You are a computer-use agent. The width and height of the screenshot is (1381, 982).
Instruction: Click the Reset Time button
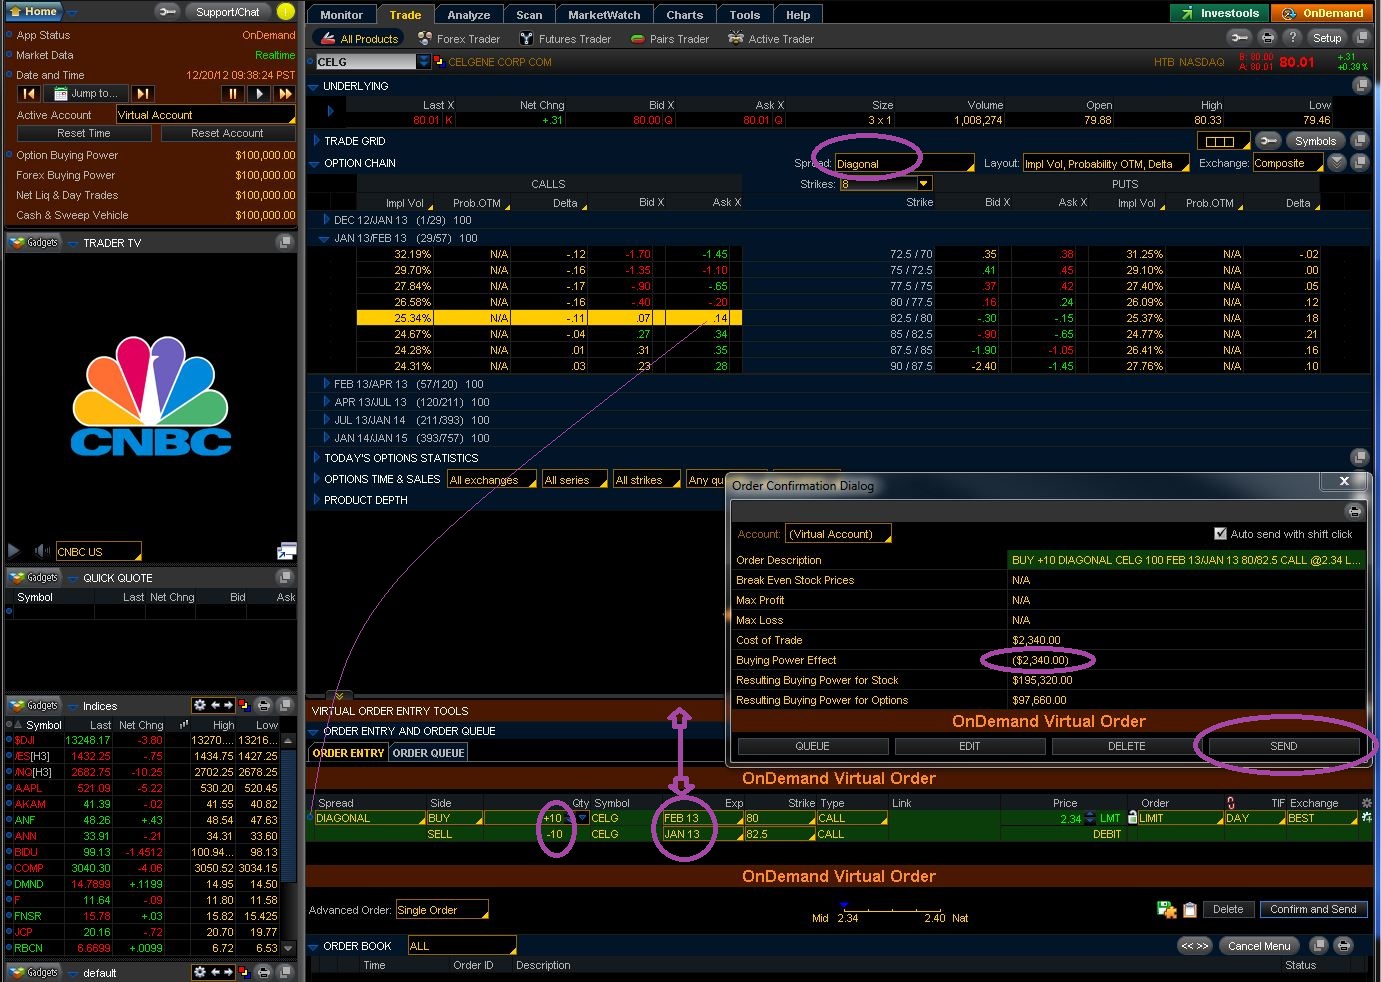pos(84,133)
